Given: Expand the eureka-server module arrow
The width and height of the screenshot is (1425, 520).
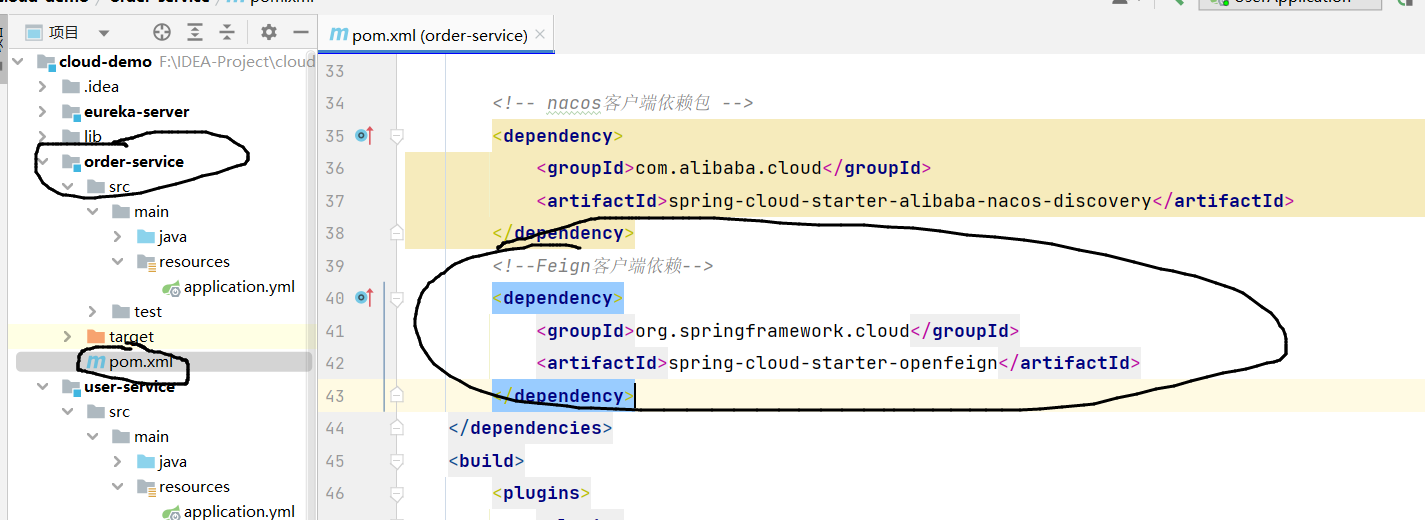Looking at the screenshot, I should [x=43, y=112].
